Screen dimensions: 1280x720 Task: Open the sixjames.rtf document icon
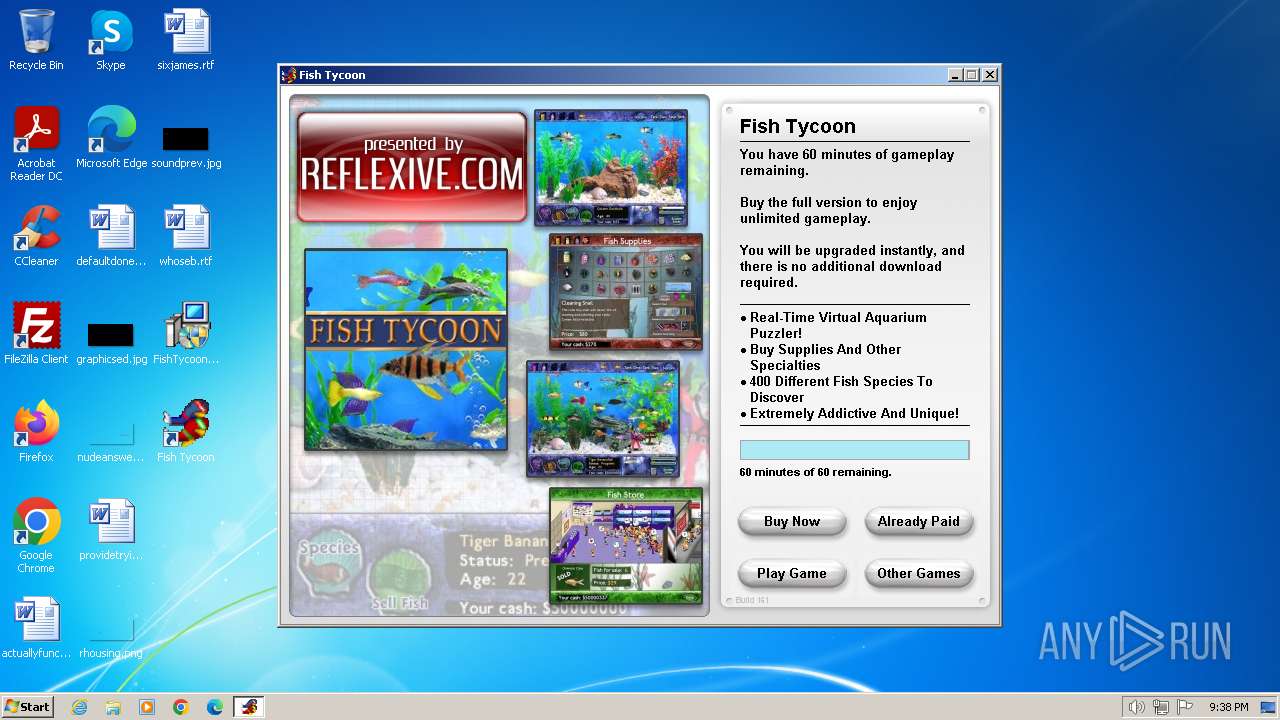point(186,40)
